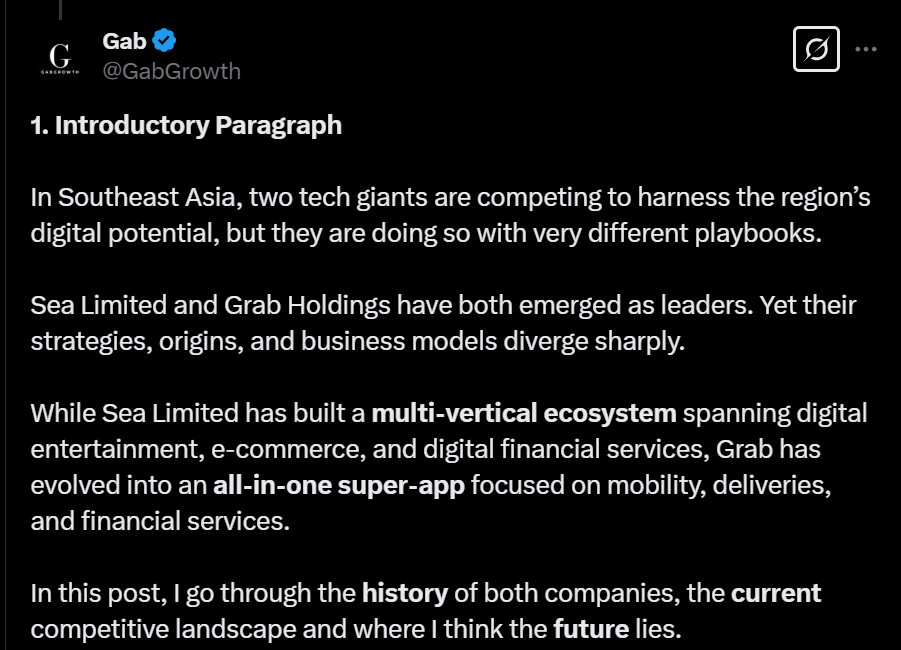Image resolution: width=901 pixels, height=650 pixels.
Task: Click the blue verified badge beside Gab
Action: [165, 41]
